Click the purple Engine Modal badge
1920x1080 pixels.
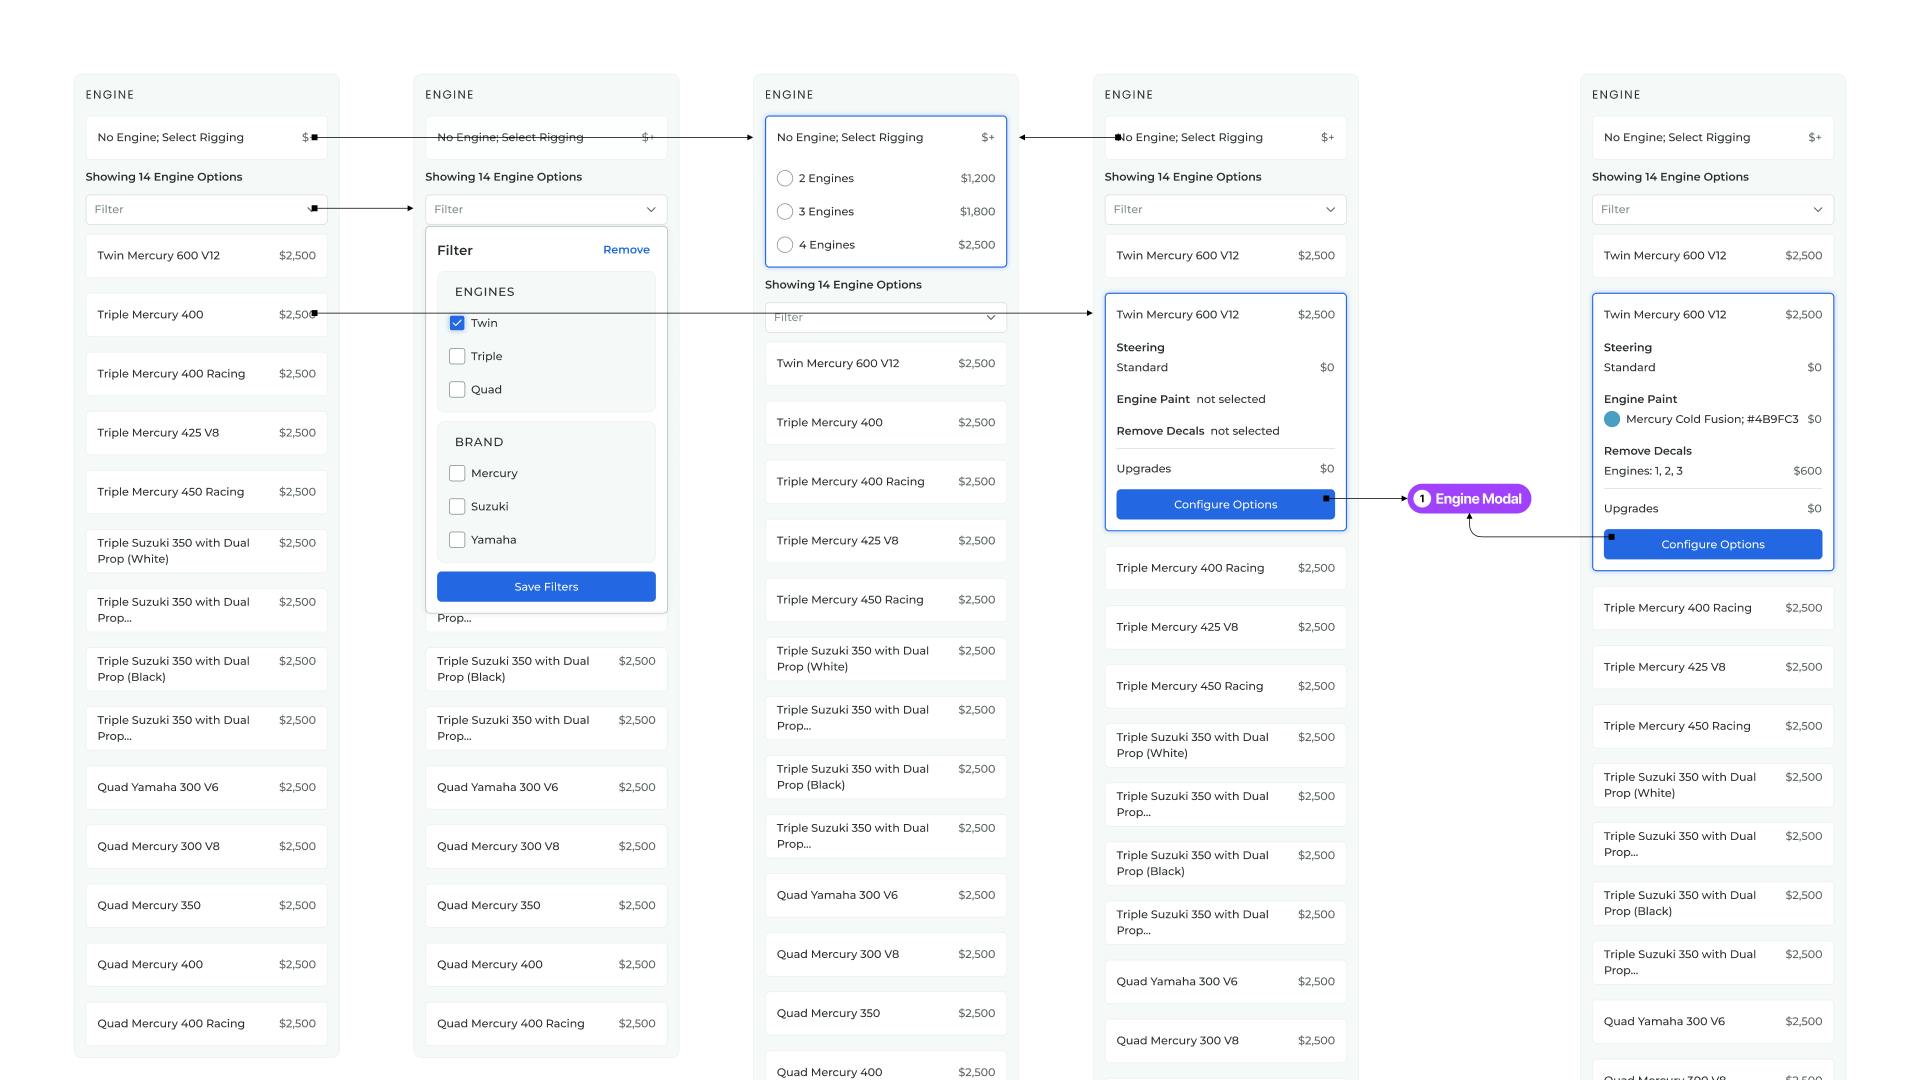pyautogui.click(x=1468, y=499)
